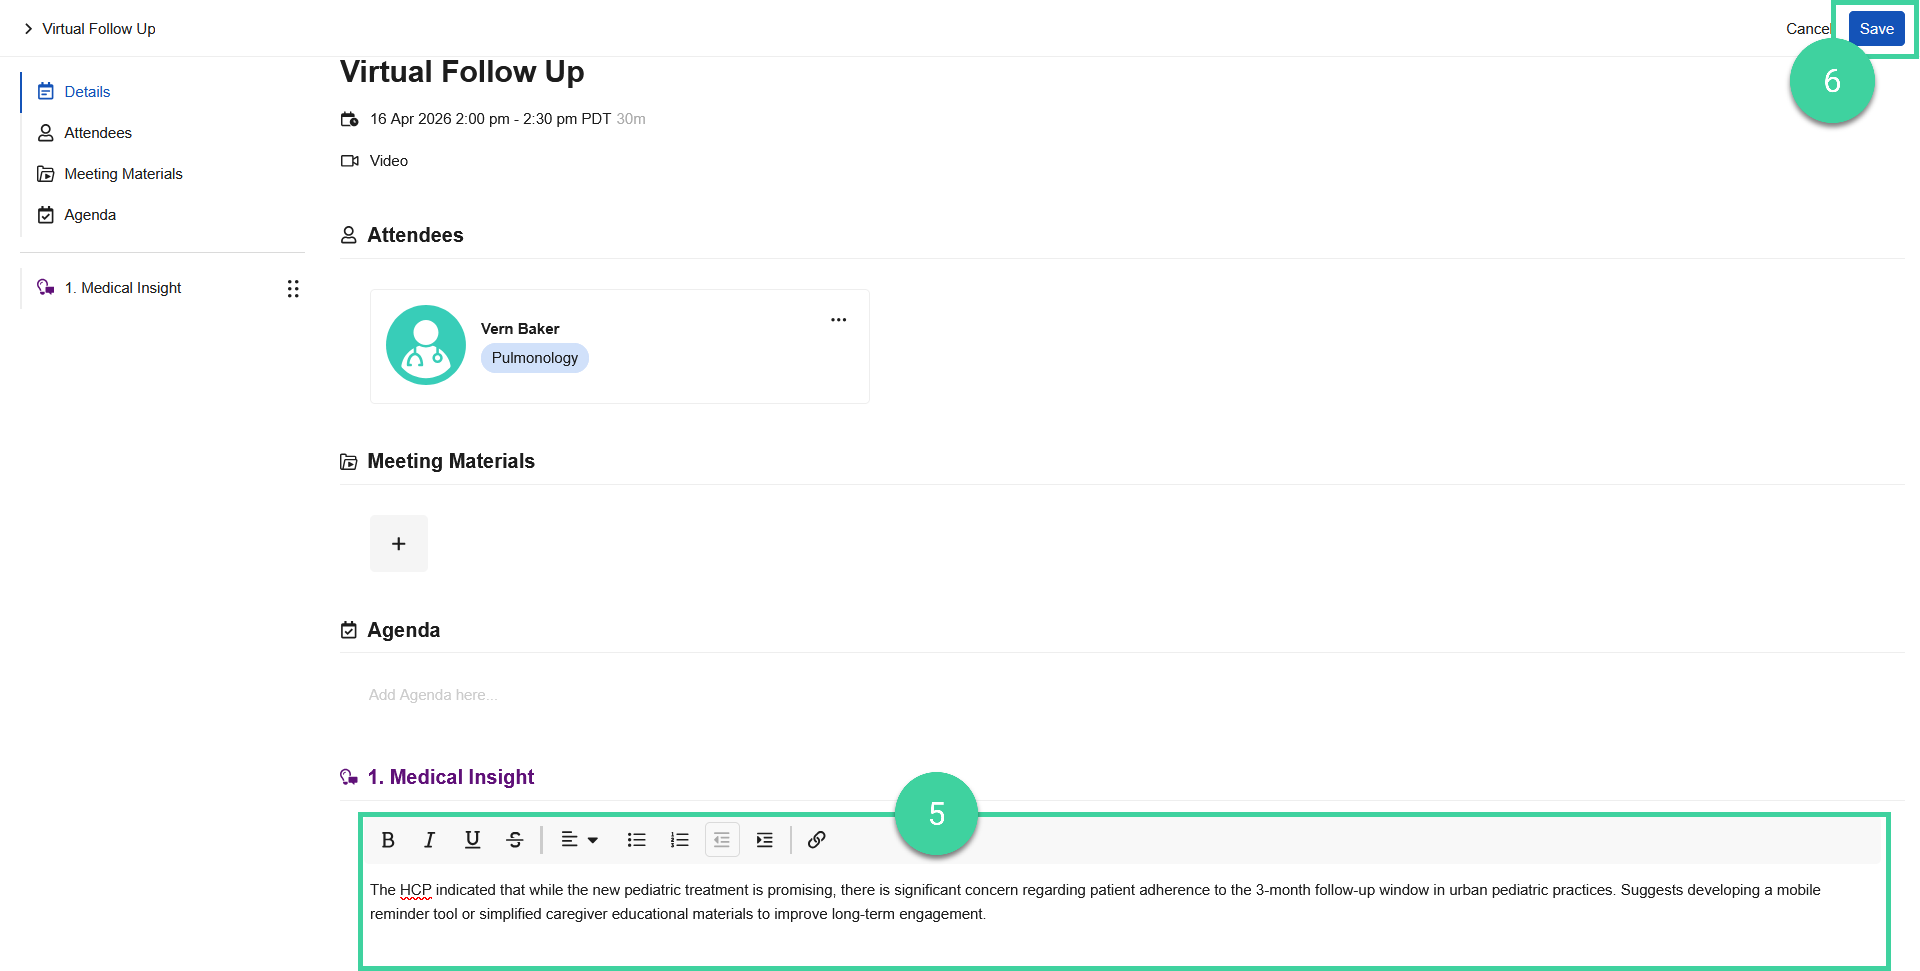Screen dimensions: 1920x971
Task: Select Meeting Materials in the sidebar
Action: coord(123,173)
